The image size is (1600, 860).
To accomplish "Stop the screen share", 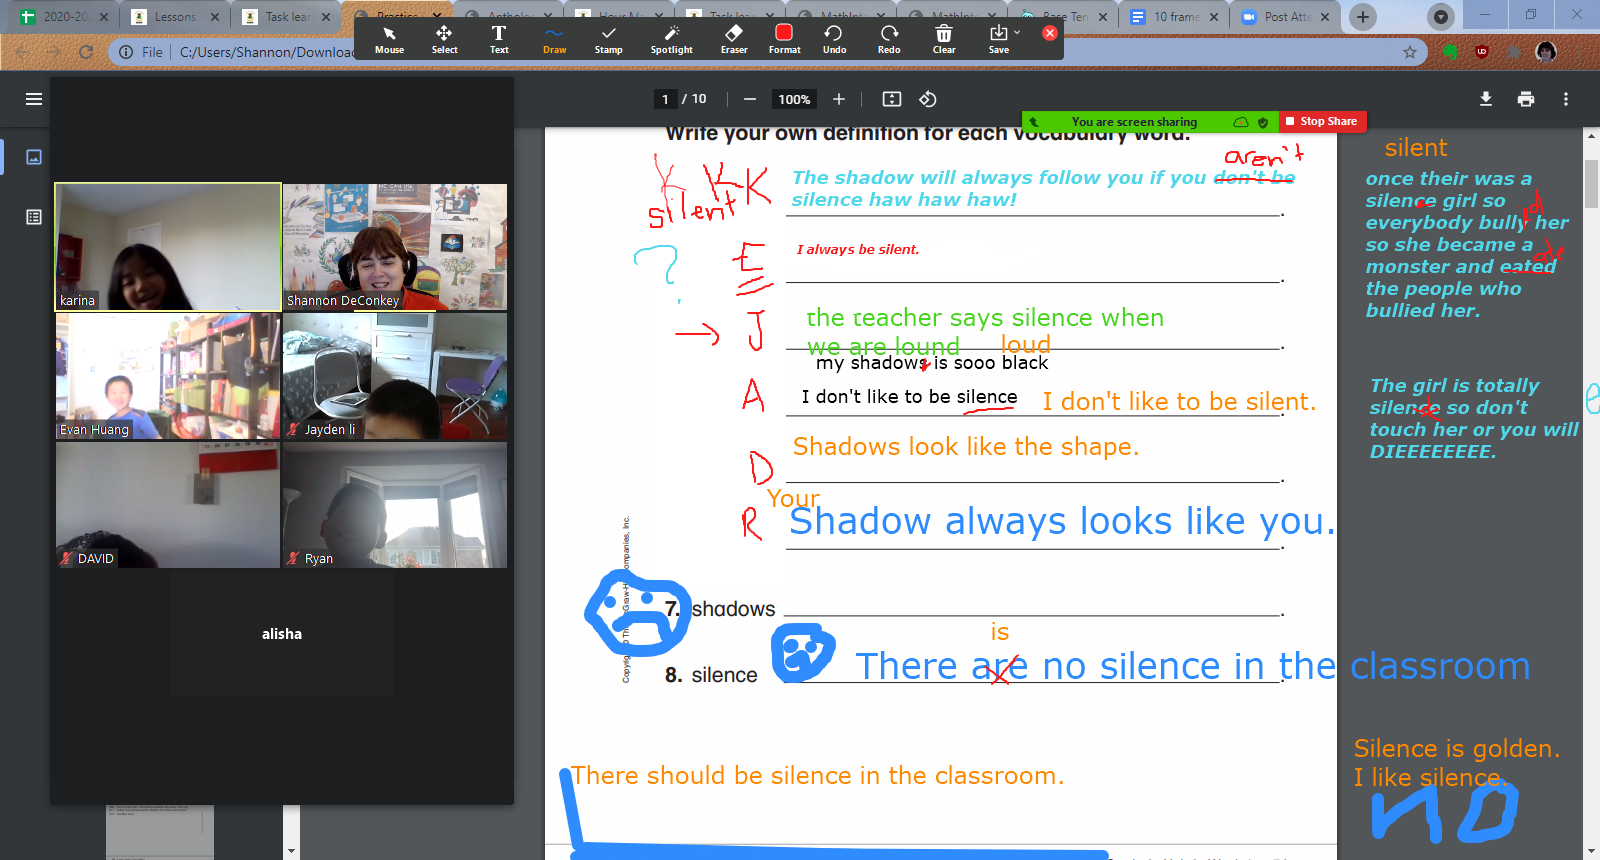I will coord(1321,121).
